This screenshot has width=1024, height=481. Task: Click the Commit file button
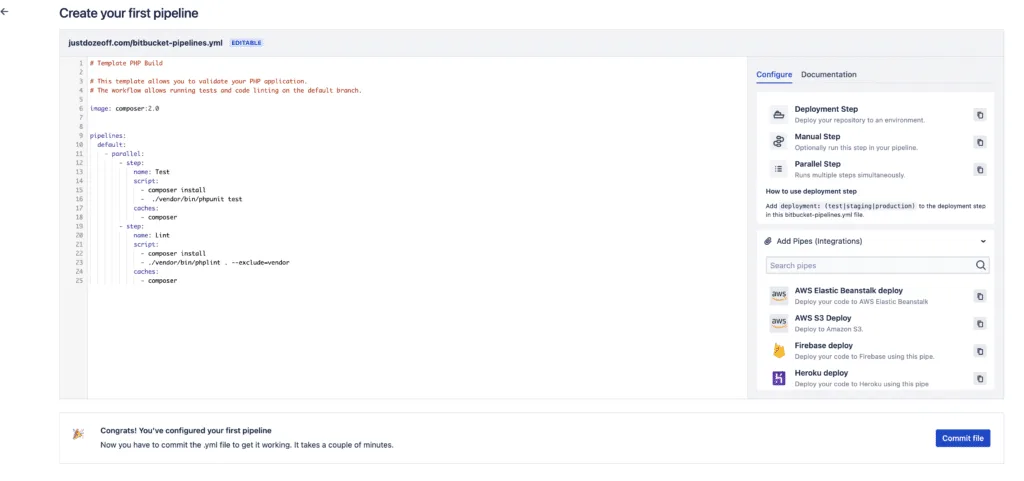[963, 438]
